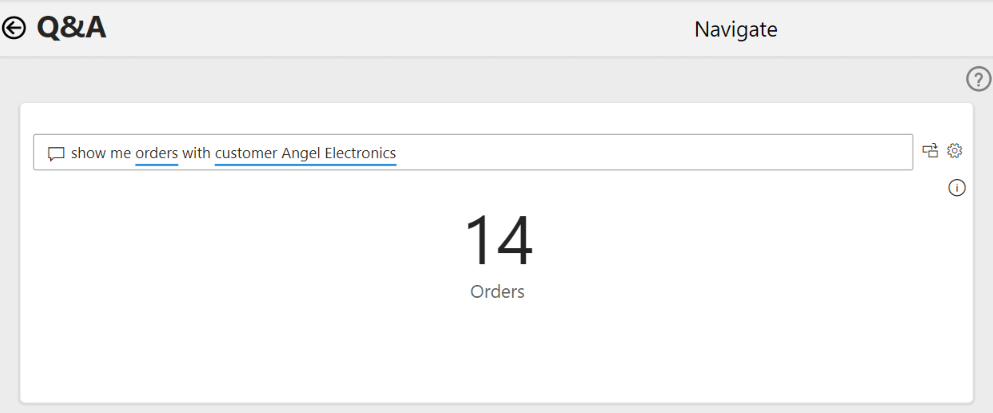The height and width of the screenshot is (413, 993).
Task: Click the "Orders" label under the number
Action: [498, 292]
